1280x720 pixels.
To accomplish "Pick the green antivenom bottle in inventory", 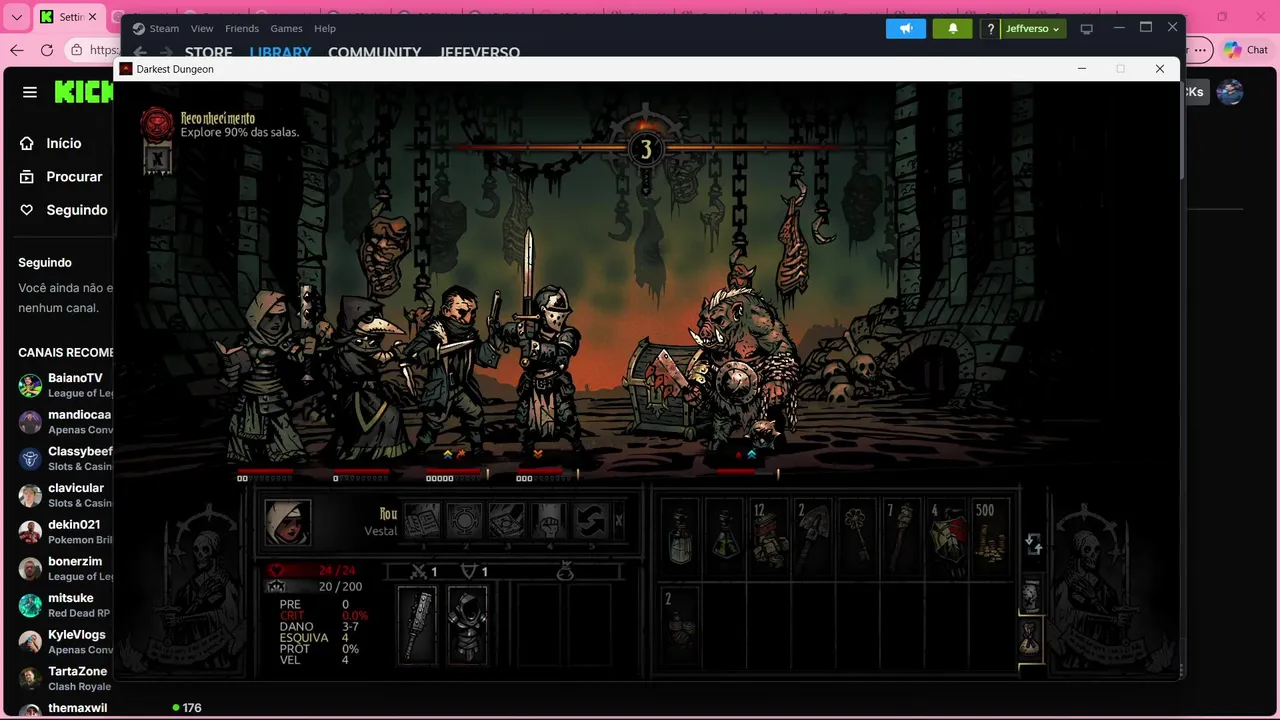I will (x=724, y=535).
